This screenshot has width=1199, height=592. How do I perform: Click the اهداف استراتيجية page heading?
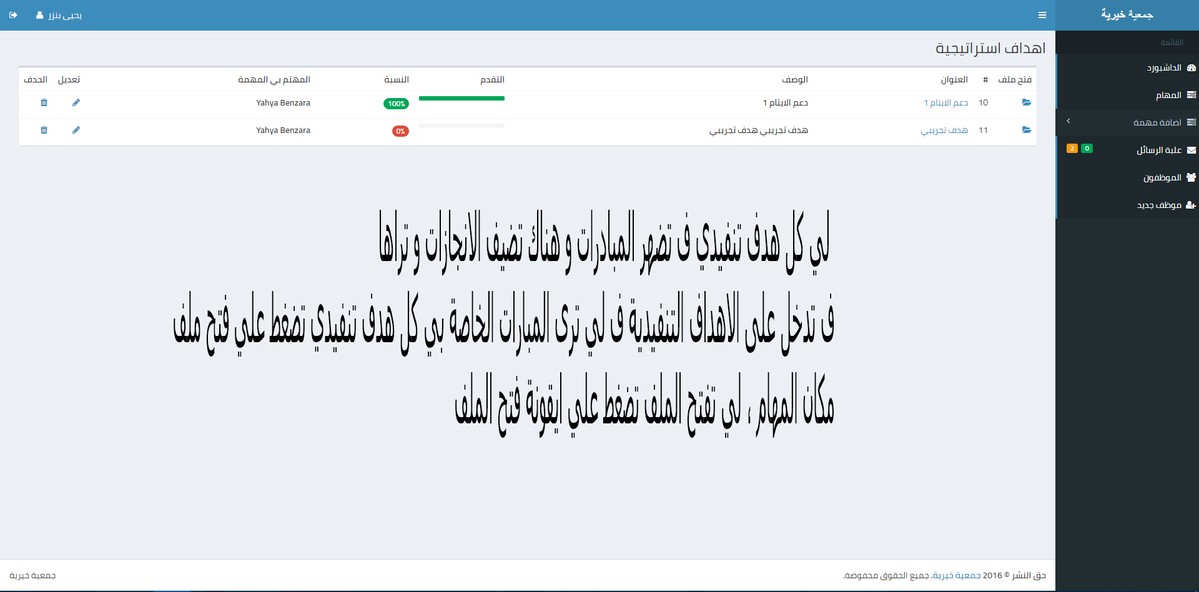[x=990, y=48]
